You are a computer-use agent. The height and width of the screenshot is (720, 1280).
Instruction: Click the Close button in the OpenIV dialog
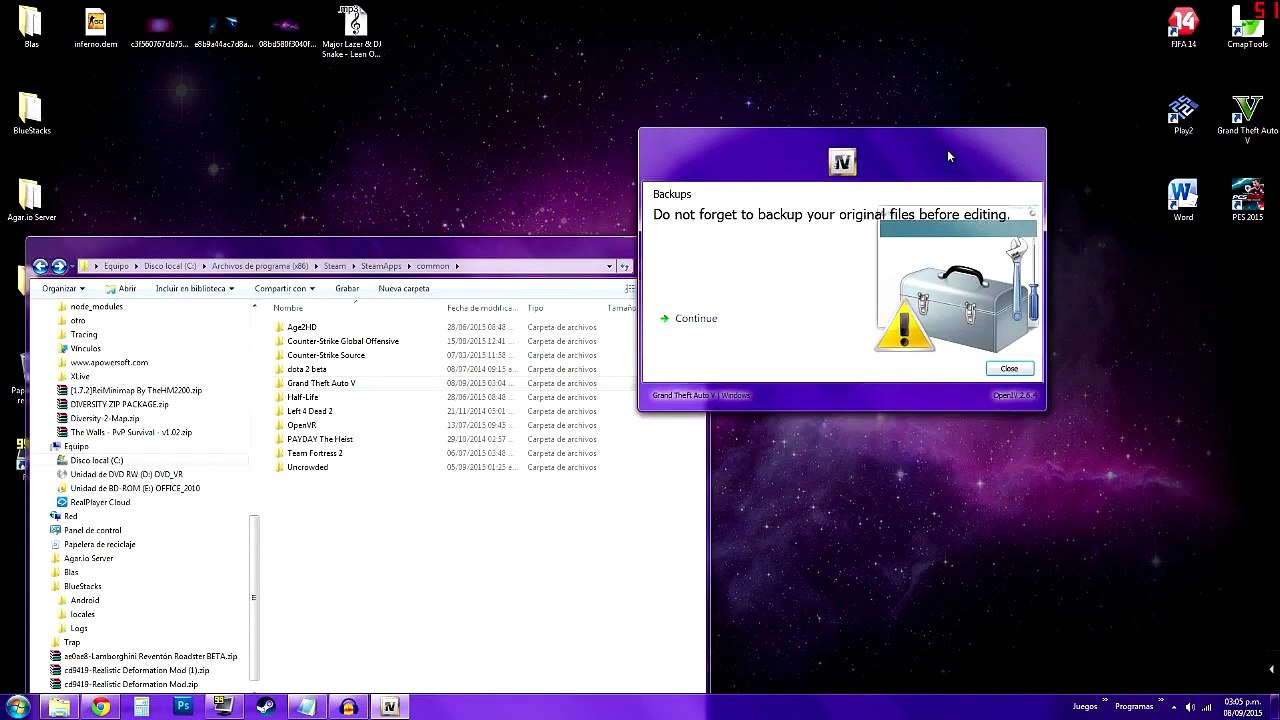click(x=1009, y=369)
